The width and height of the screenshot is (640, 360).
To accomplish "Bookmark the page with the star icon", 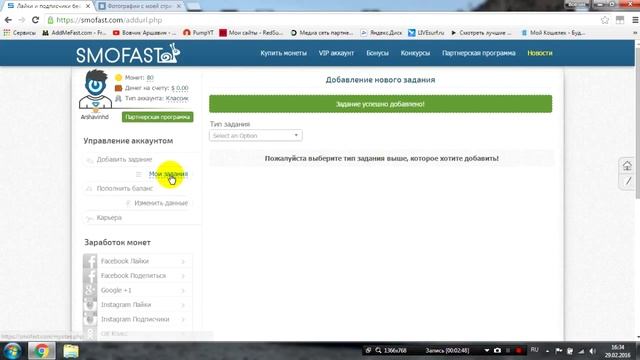I will pos(605,20).
